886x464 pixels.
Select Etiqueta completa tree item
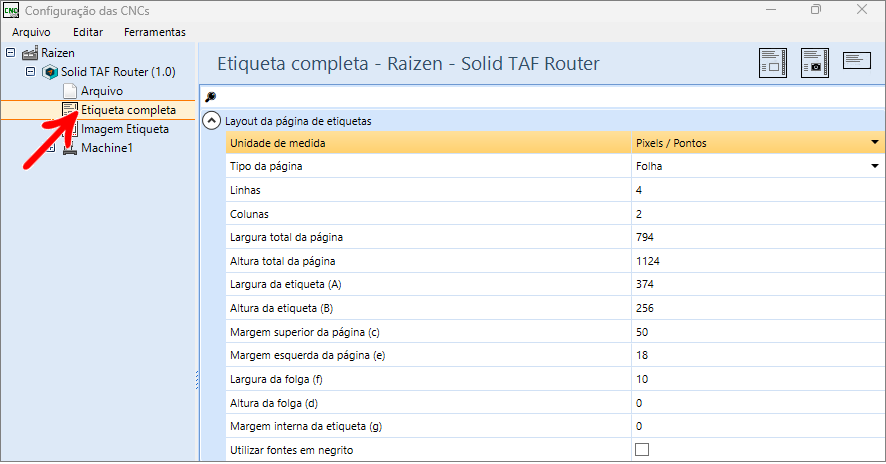128,110
